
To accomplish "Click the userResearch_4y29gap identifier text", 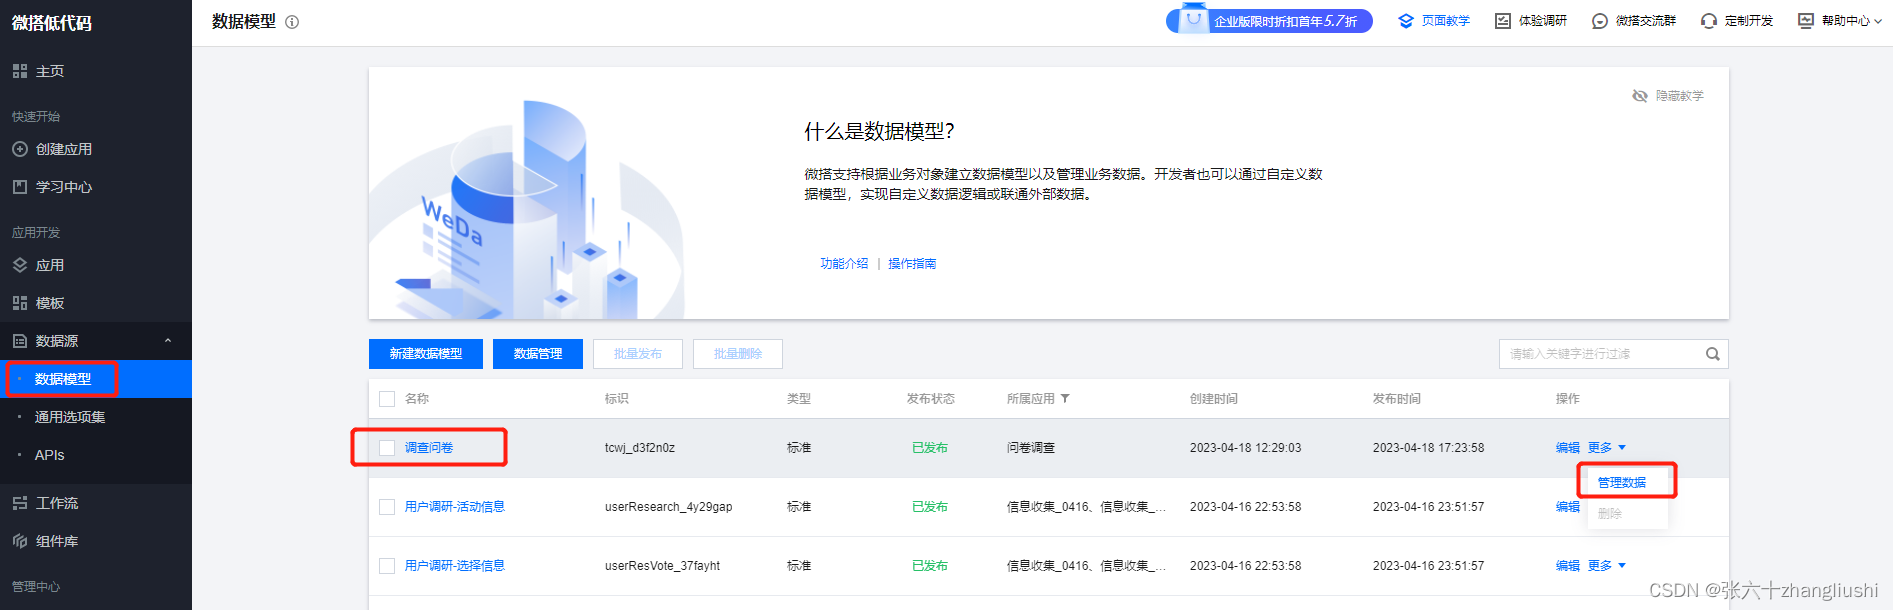I will pyautogui.click(x=668, y=507).
